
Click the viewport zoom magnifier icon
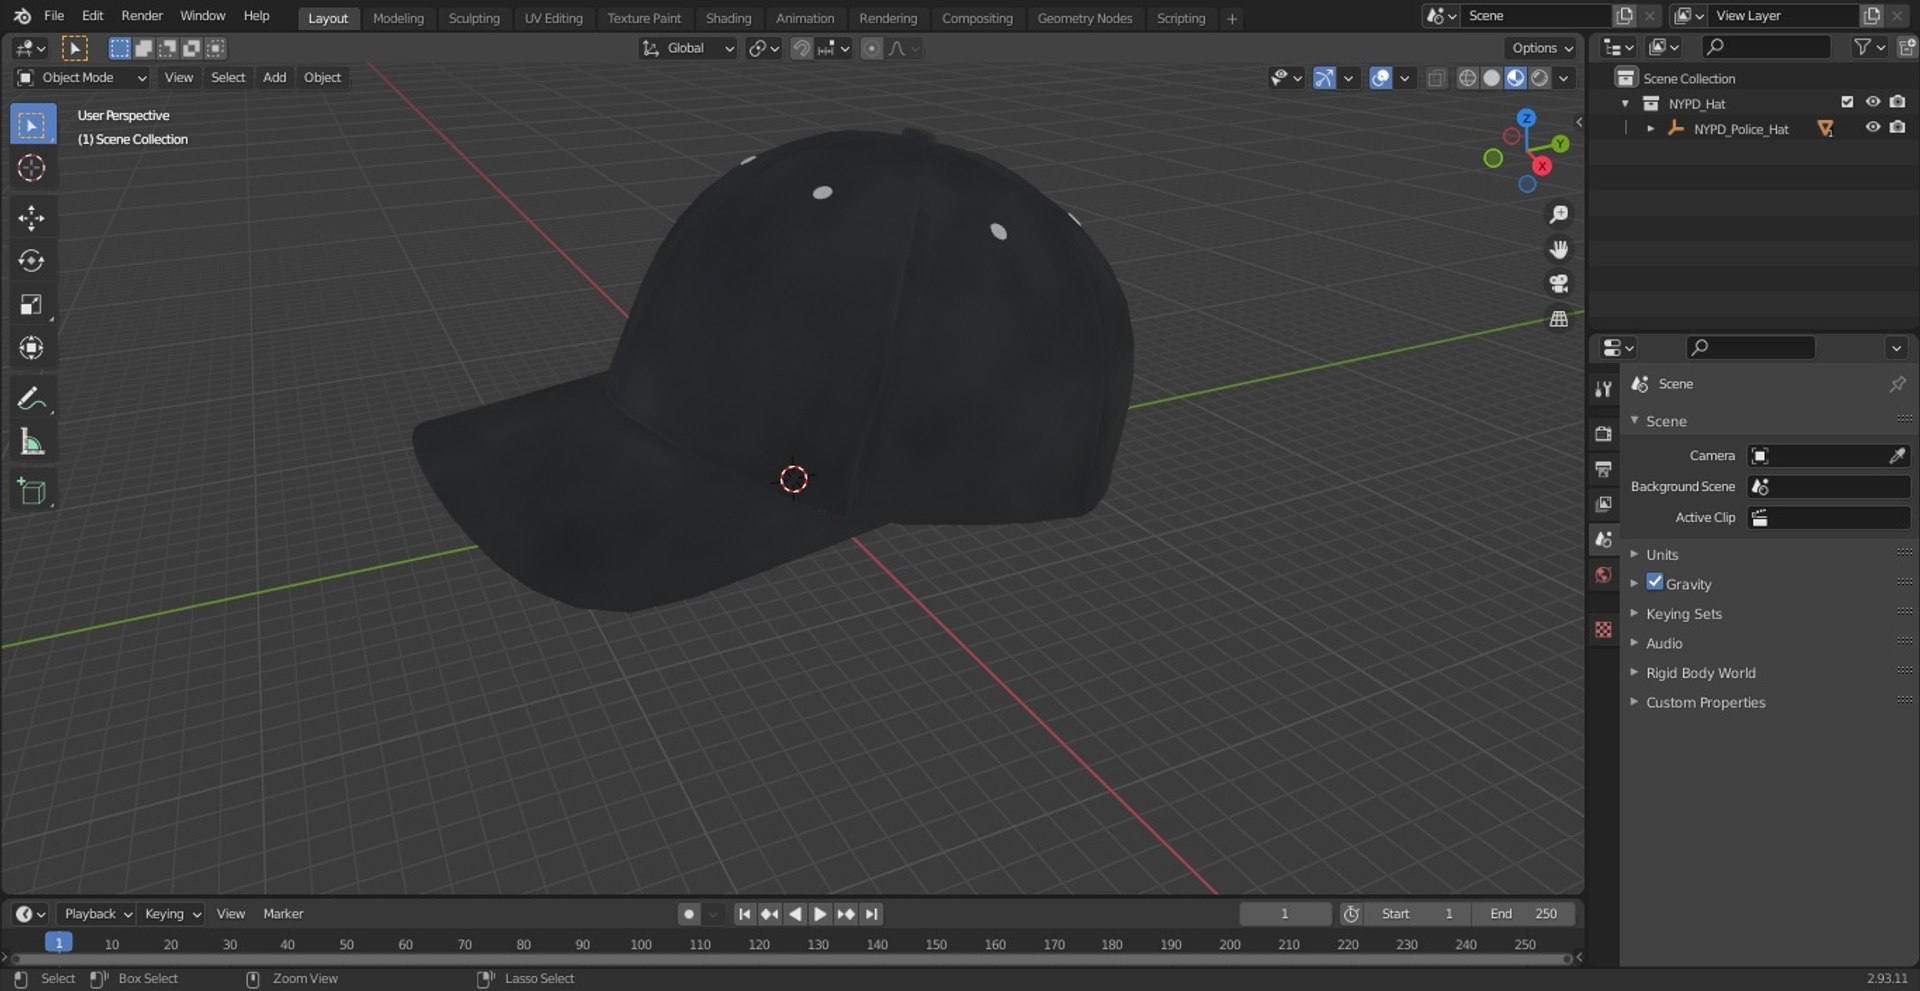tap(1558, 215)
